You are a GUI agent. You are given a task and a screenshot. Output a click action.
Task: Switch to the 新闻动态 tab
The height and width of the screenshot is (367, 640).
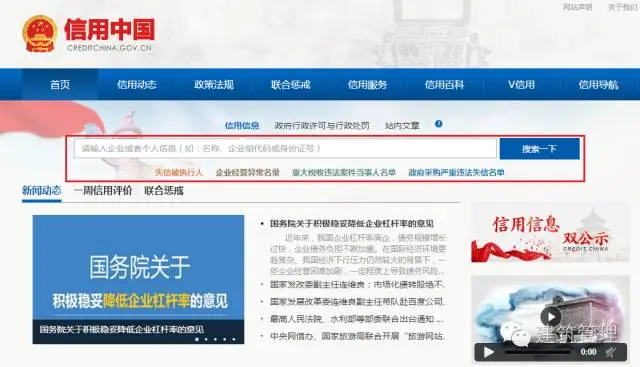42,190
